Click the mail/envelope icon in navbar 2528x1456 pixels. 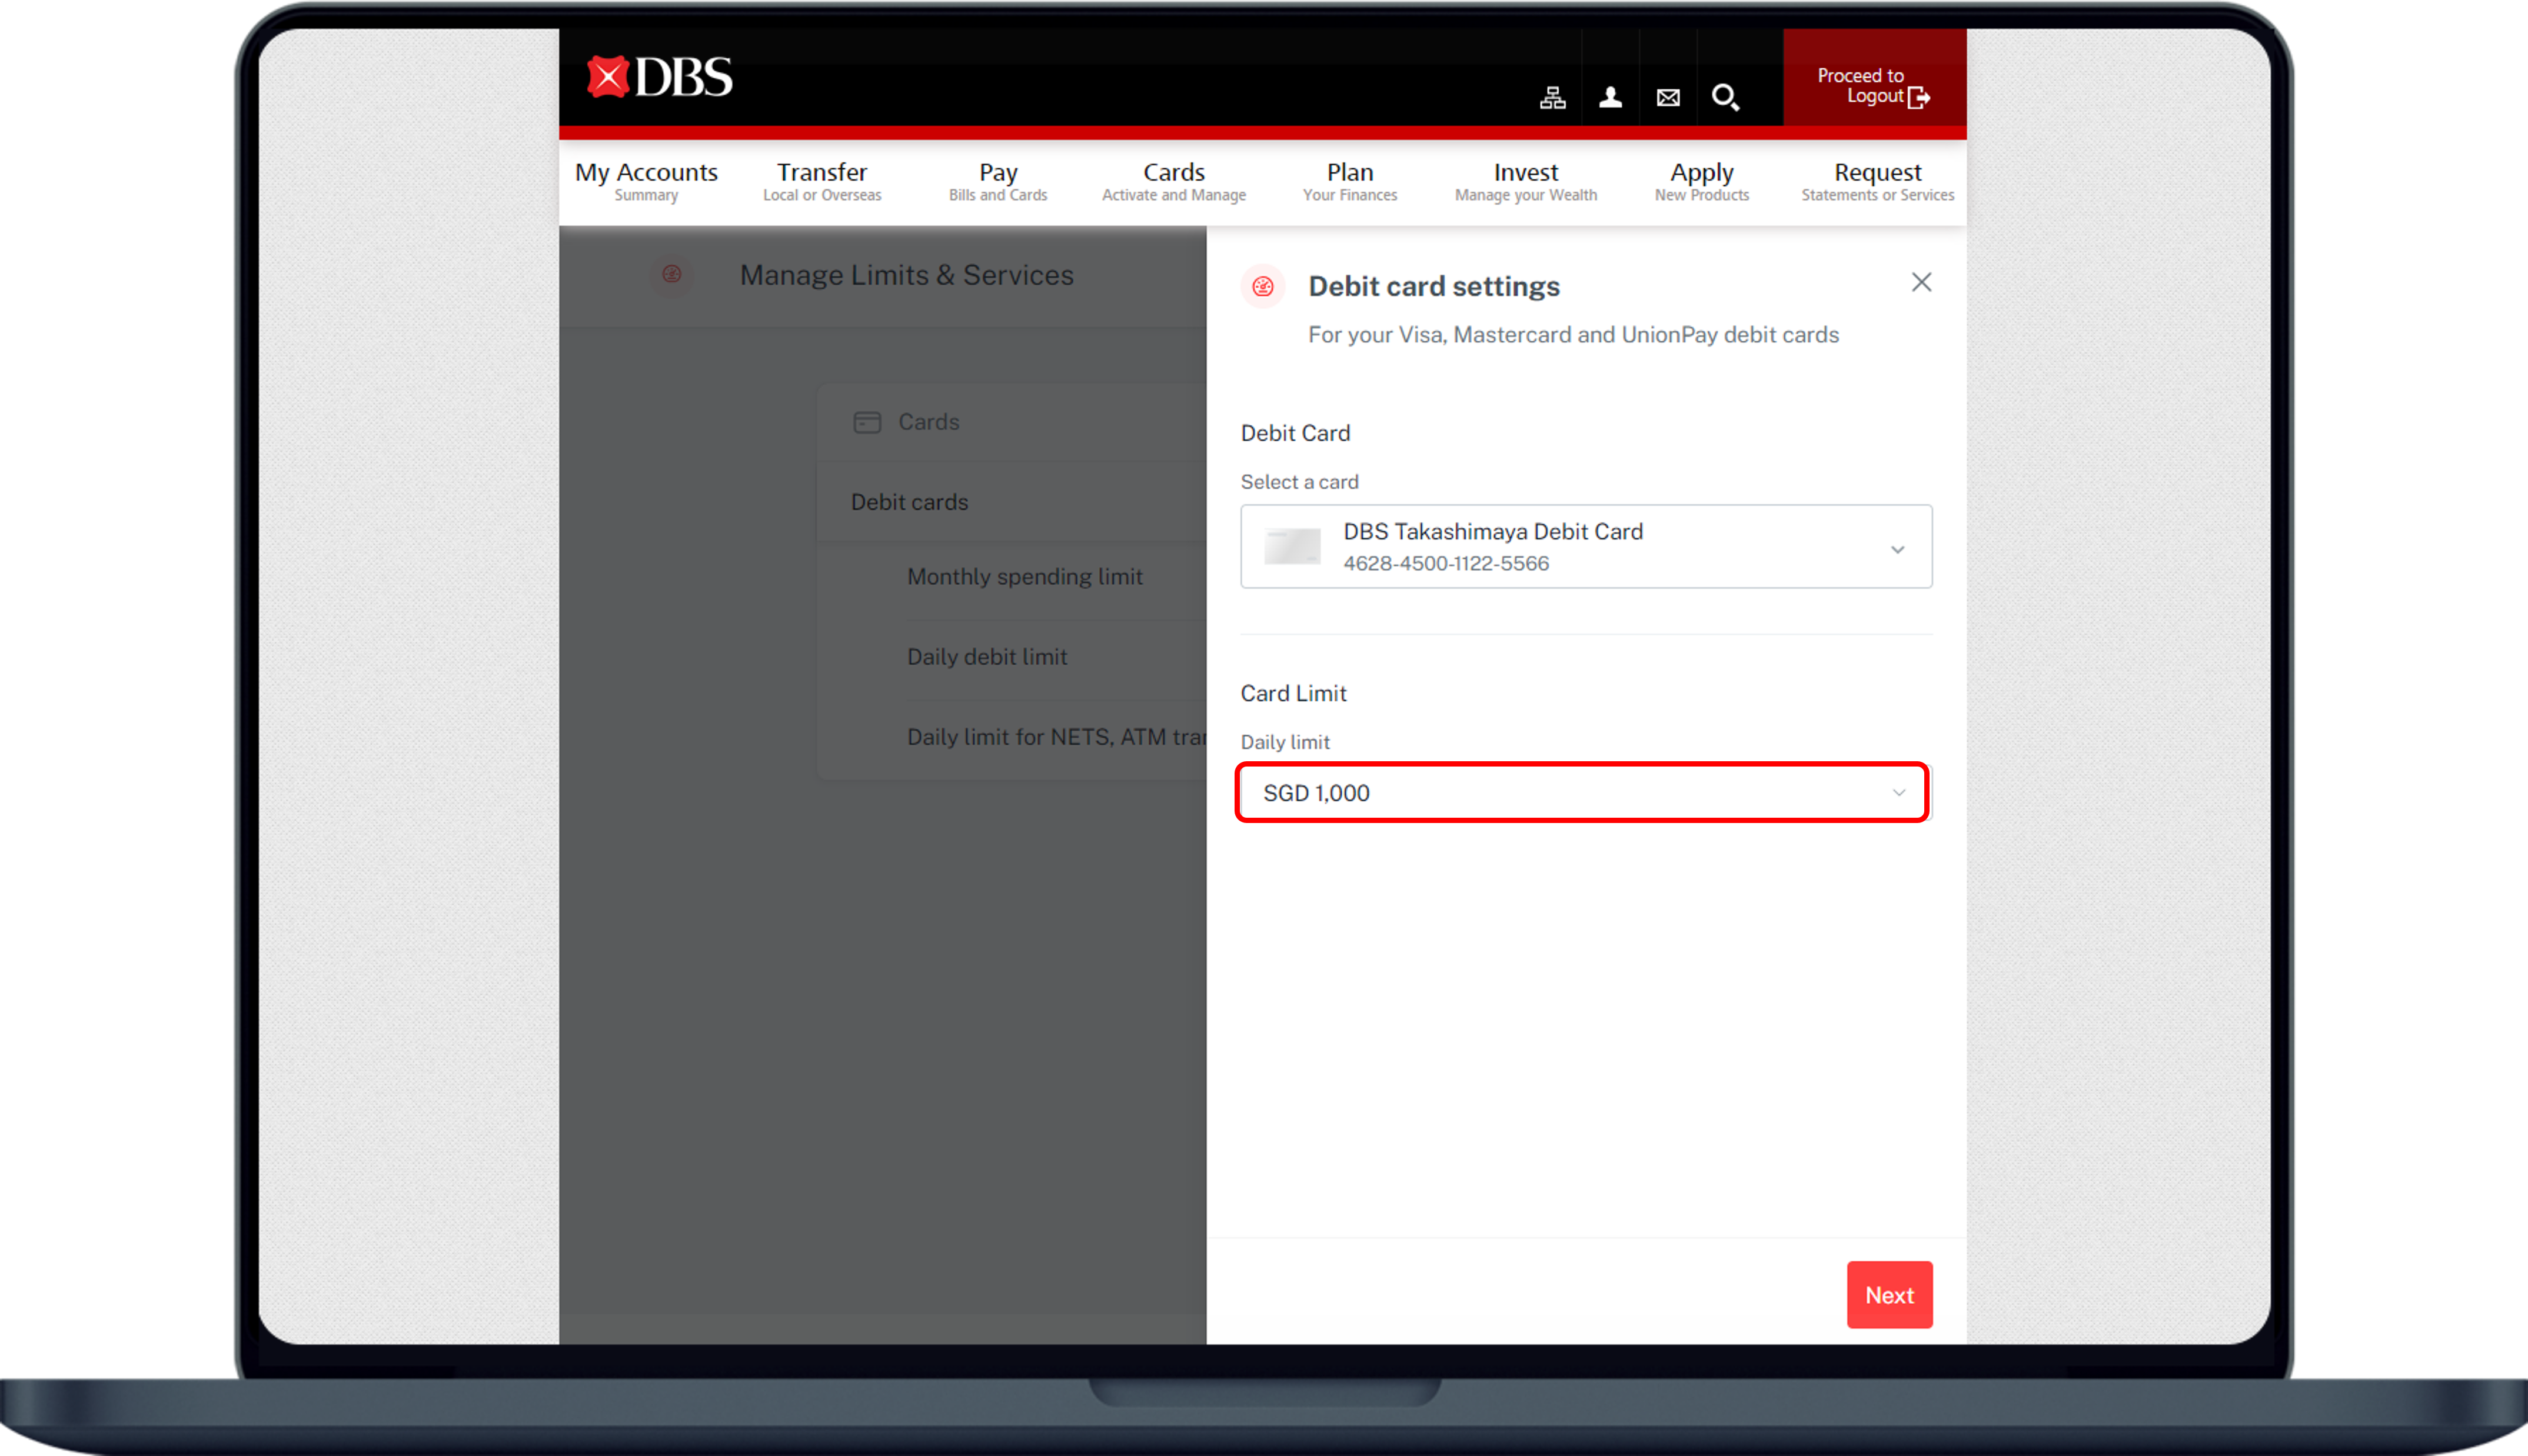[1667, 95]
